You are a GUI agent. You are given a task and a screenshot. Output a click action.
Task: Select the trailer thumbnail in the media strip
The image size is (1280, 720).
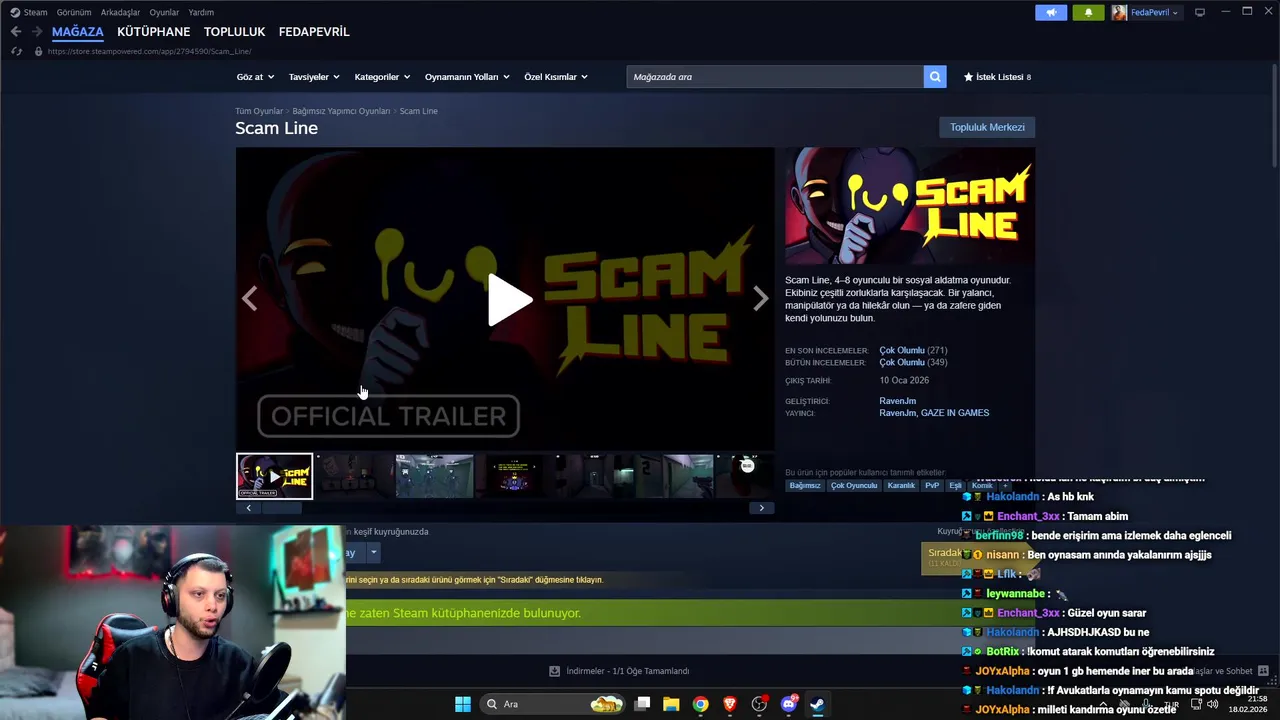pos(274,476)
